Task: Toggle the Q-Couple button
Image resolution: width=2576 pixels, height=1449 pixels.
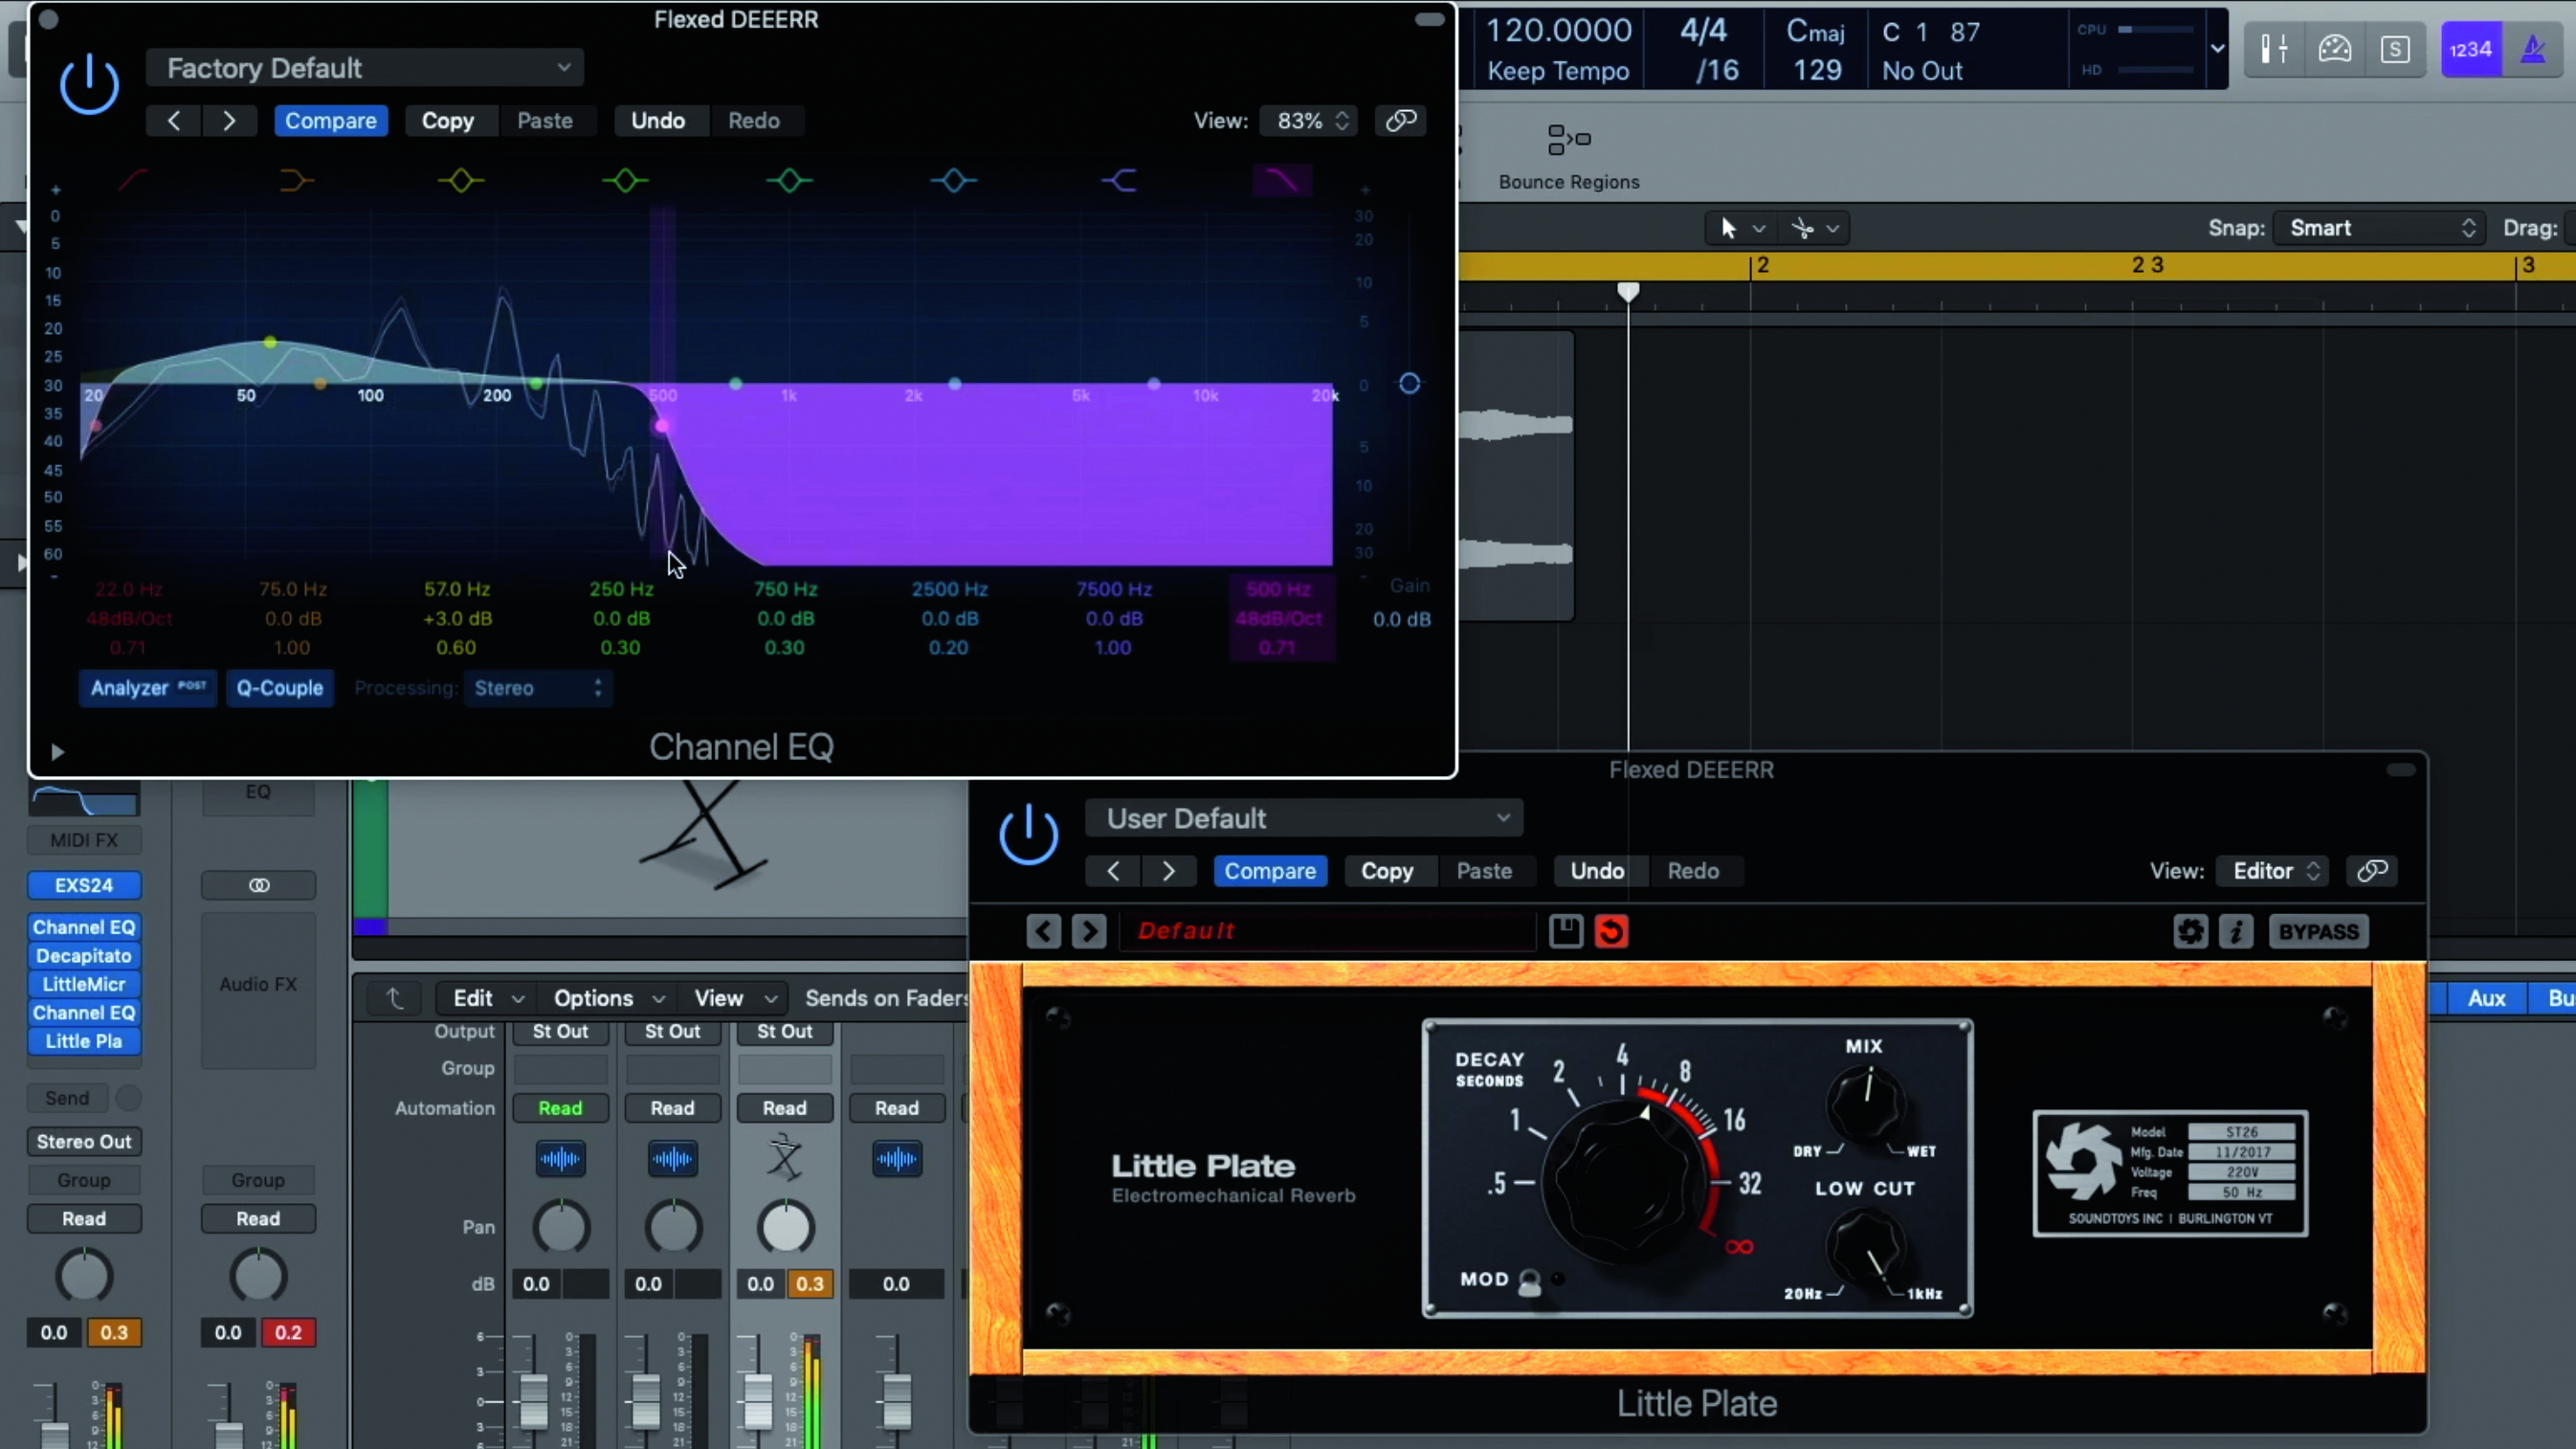Action: tap(280, 688)
